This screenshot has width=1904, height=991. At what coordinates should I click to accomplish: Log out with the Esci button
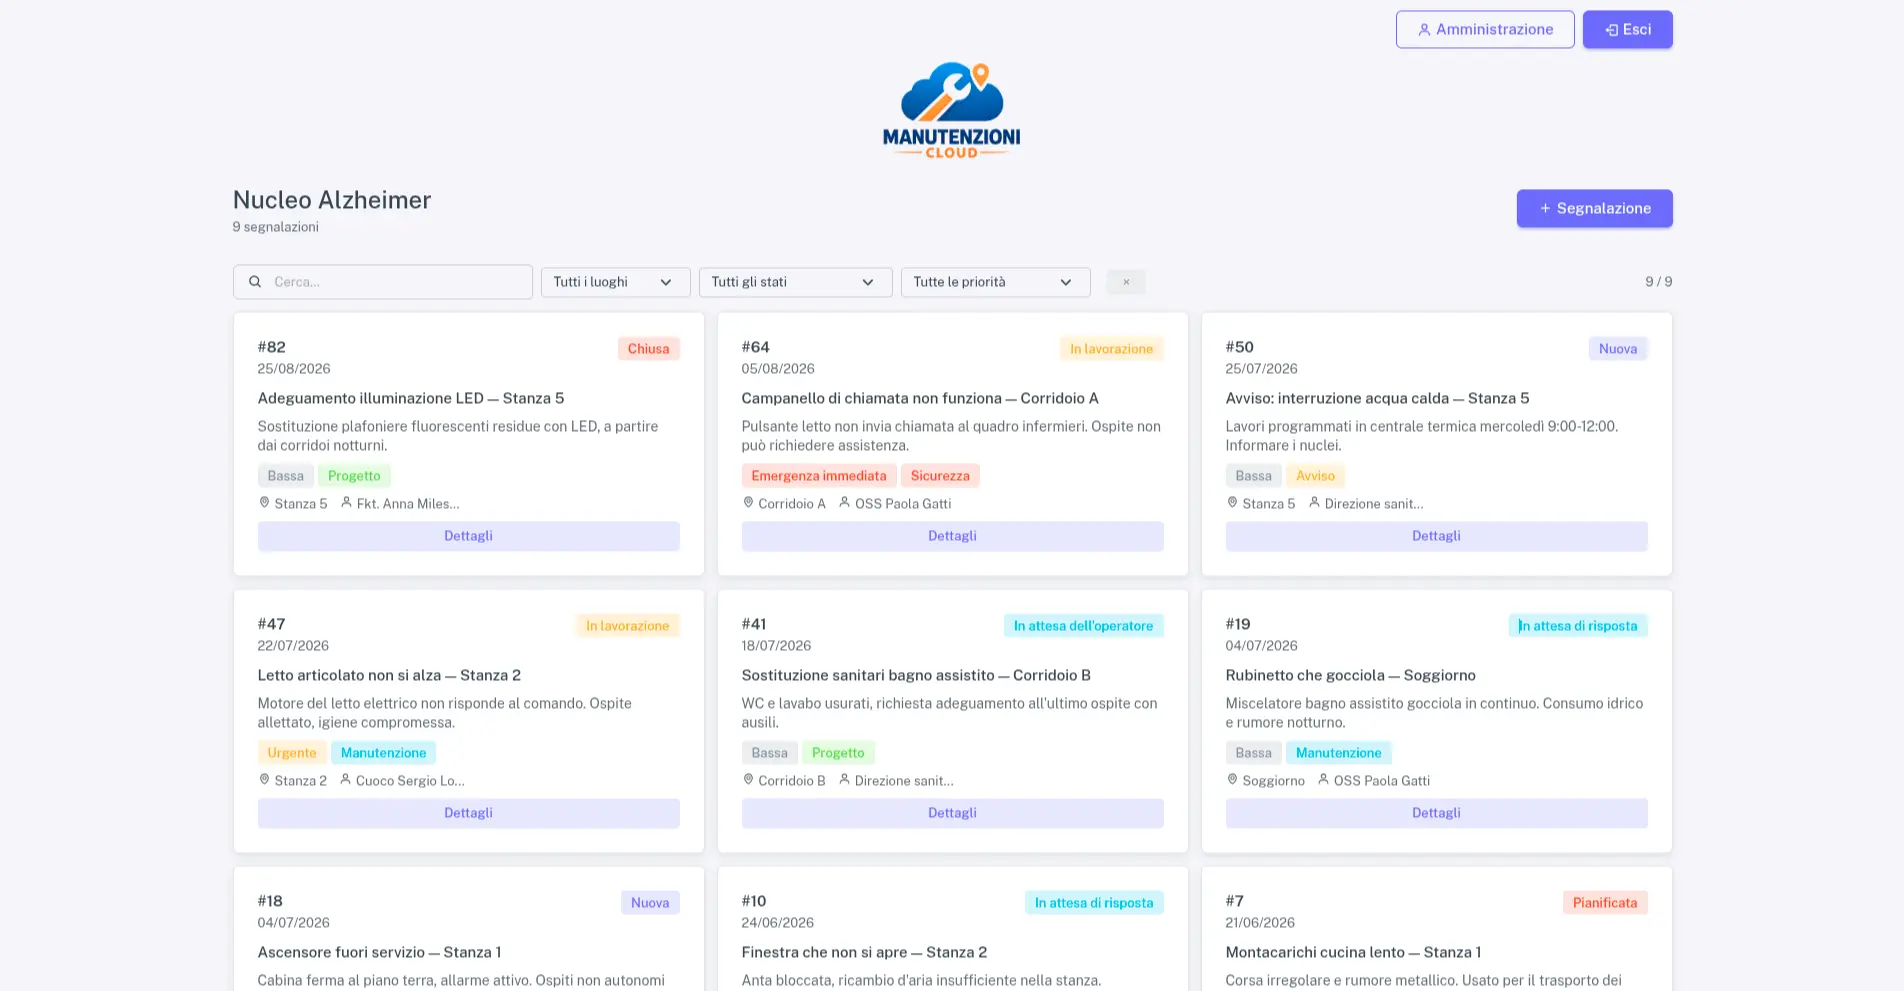(x=1627, y=30)
